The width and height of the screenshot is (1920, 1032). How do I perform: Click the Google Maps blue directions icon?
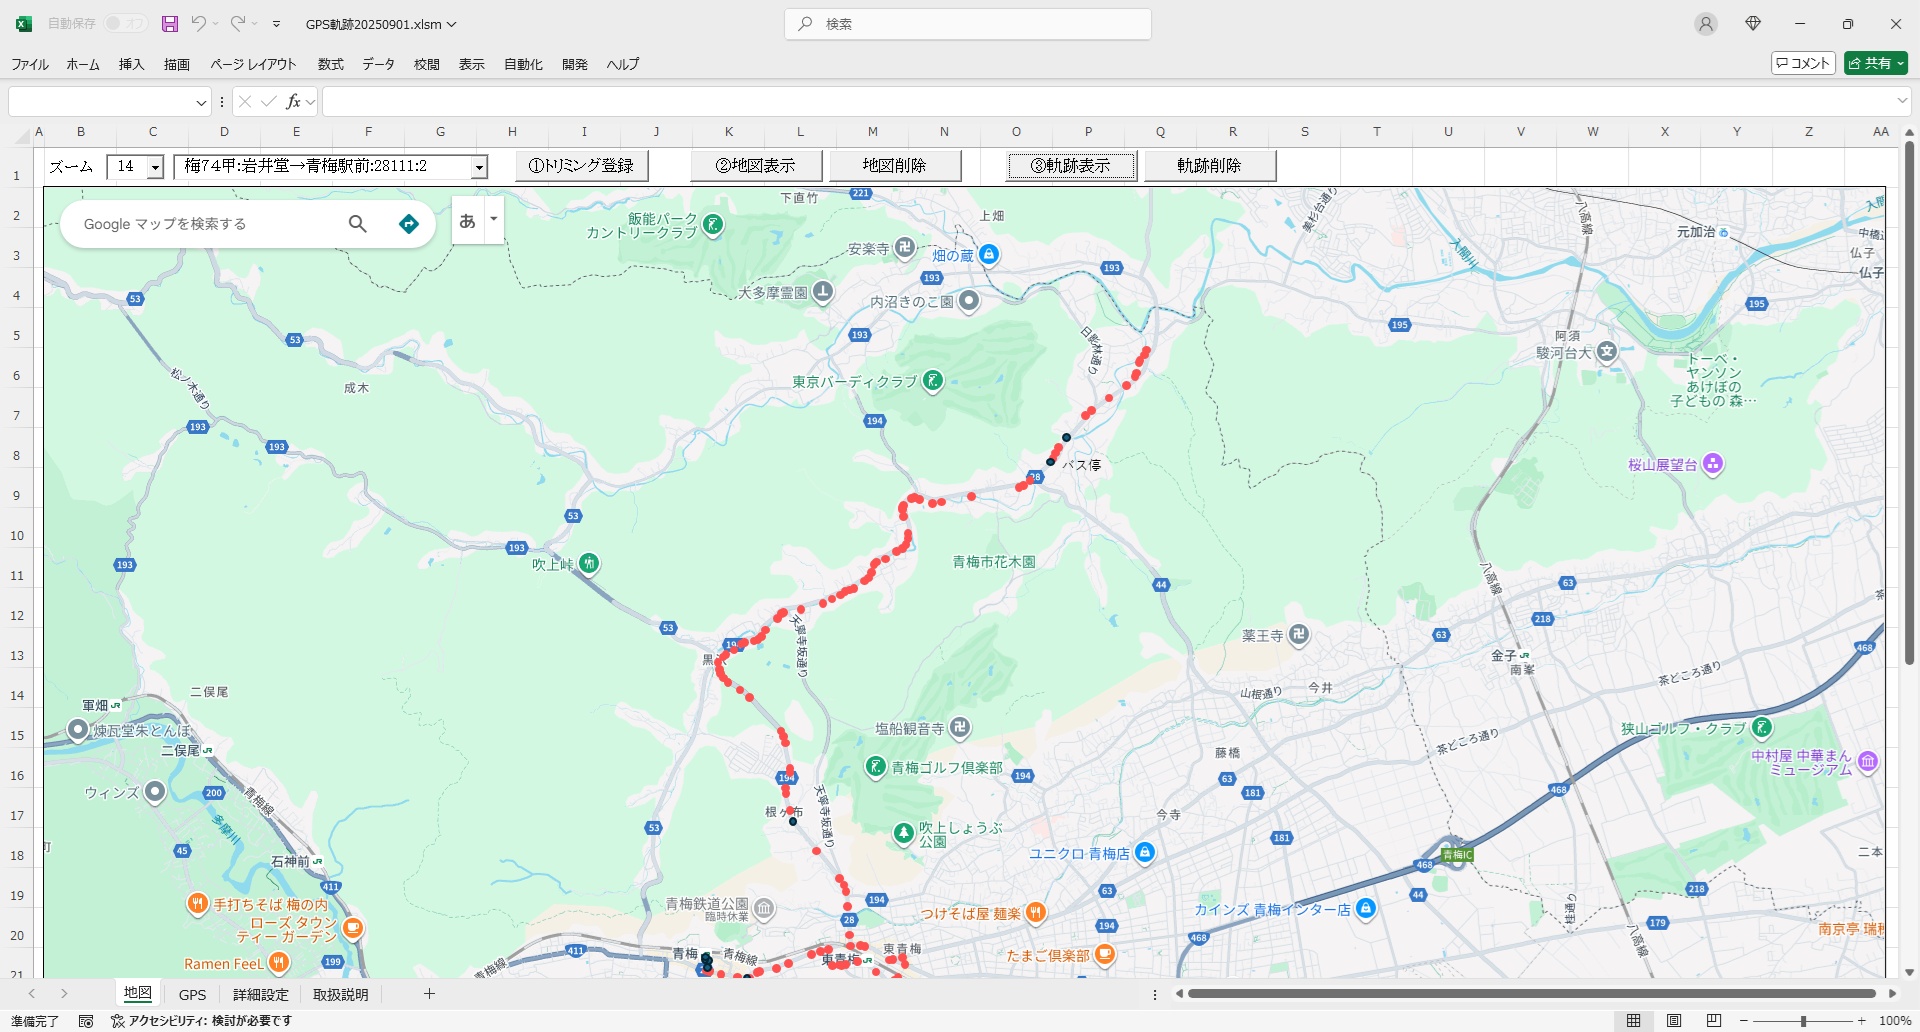[x=408, y=224]
